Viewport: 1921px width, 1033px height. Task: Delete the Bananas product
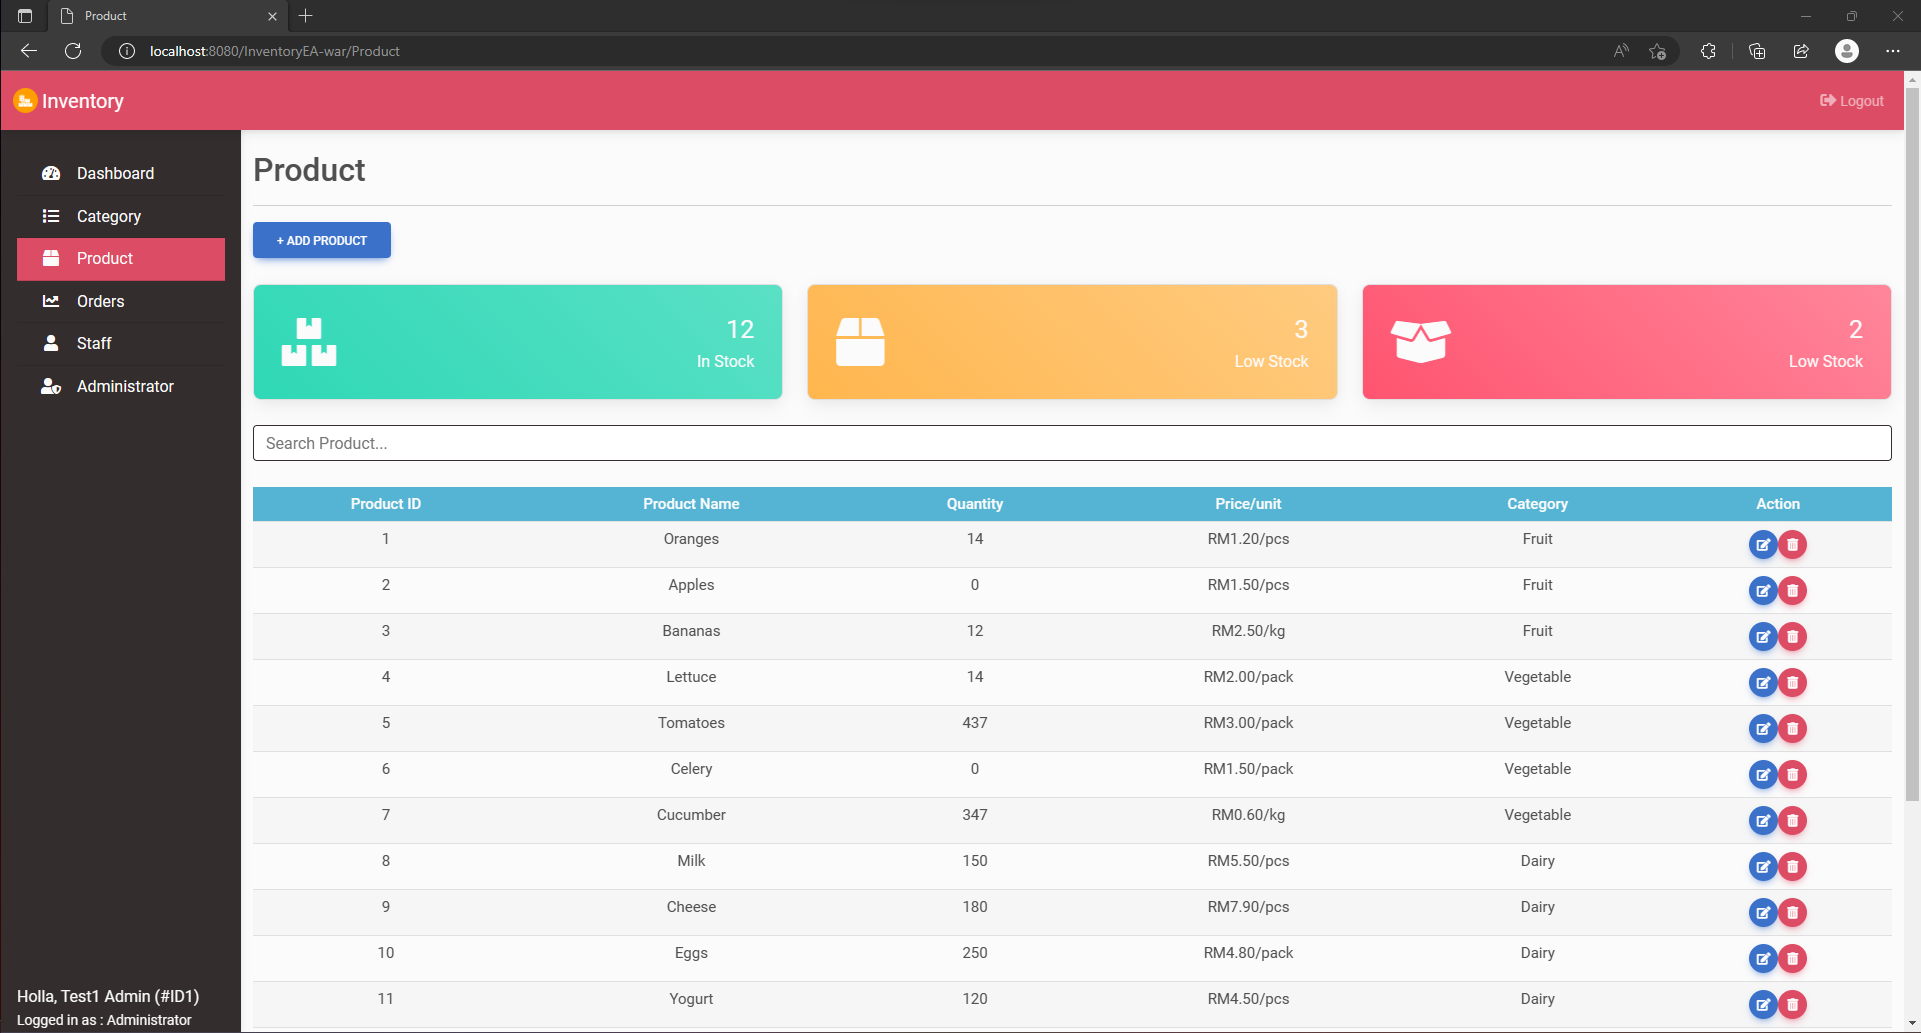coord(1792,637)
